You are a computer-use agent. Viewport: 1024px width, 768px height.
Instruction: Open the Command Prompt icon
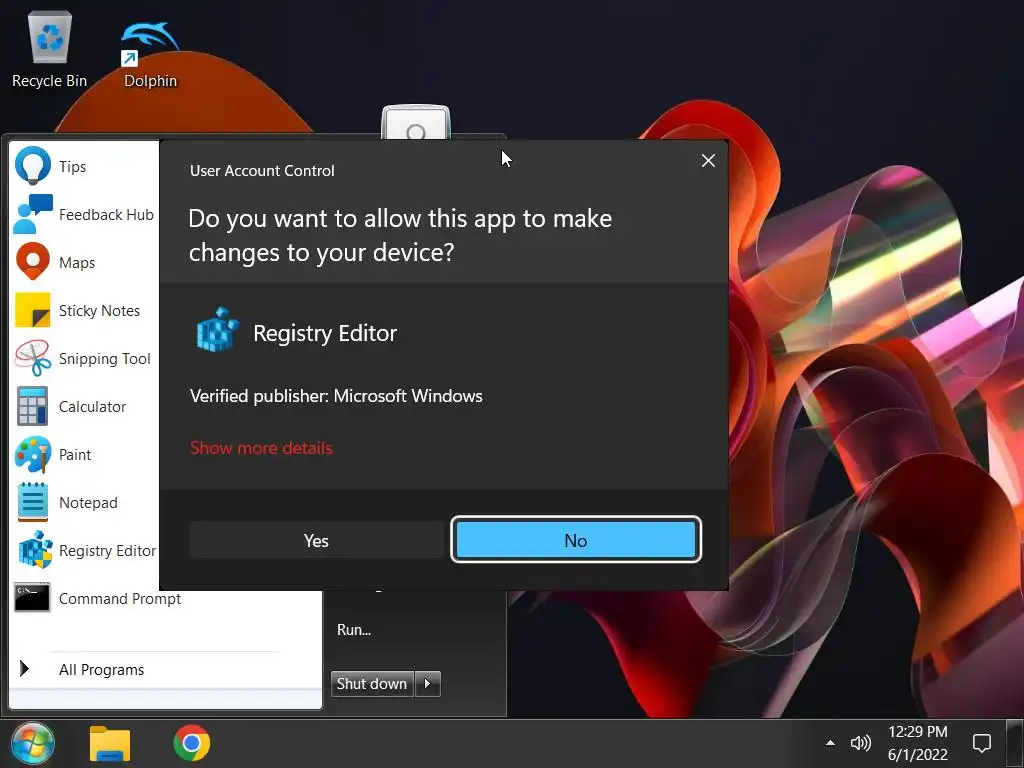(x=33, y=598)
